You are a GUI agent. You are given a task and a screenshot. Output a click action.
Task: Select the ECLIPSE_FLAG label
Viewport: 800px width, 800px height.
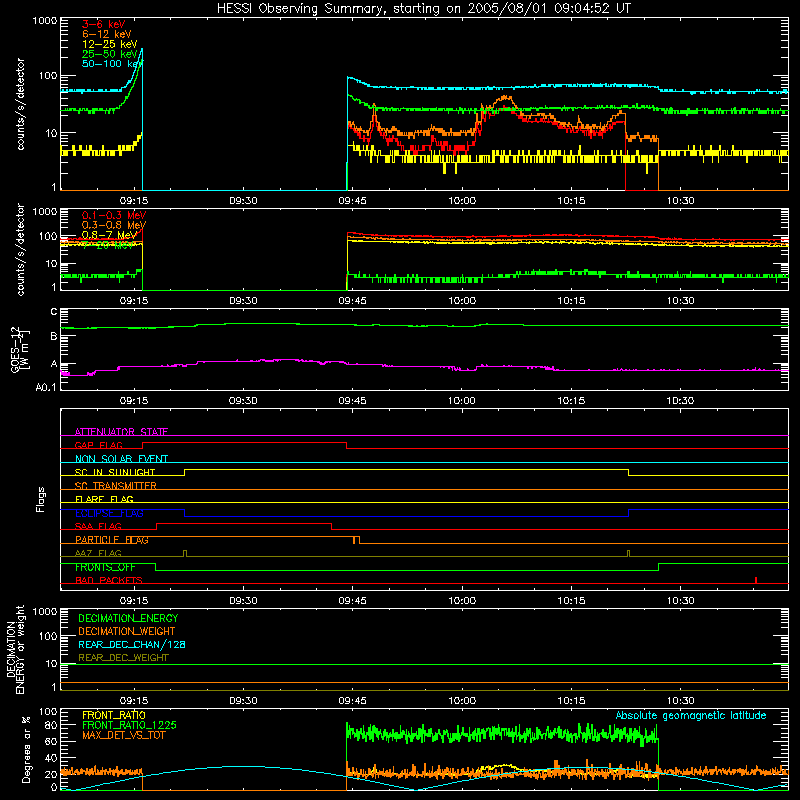pos(109,513)
